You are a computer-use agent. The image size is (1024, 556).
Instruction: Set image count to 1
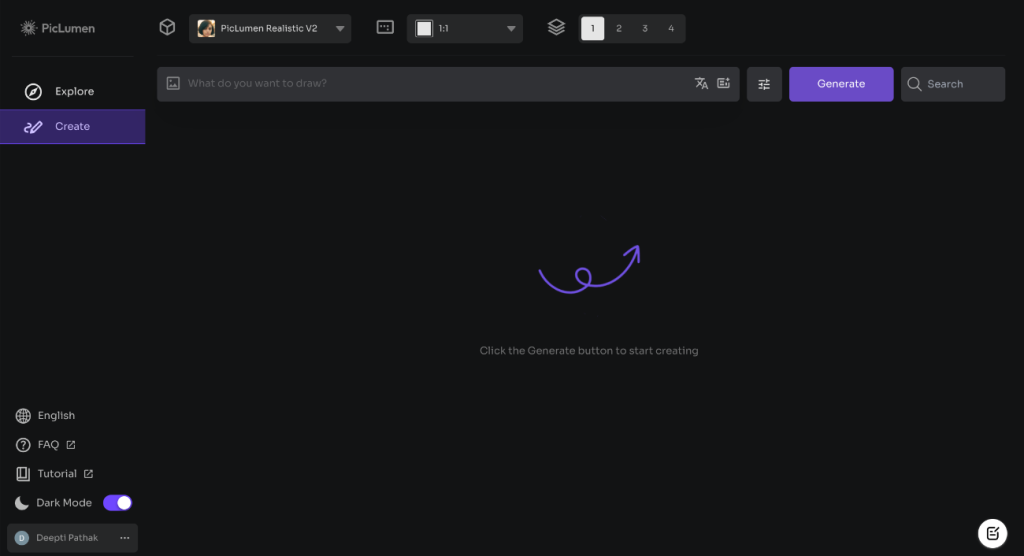pyautogui.click(x=592, y=29)
